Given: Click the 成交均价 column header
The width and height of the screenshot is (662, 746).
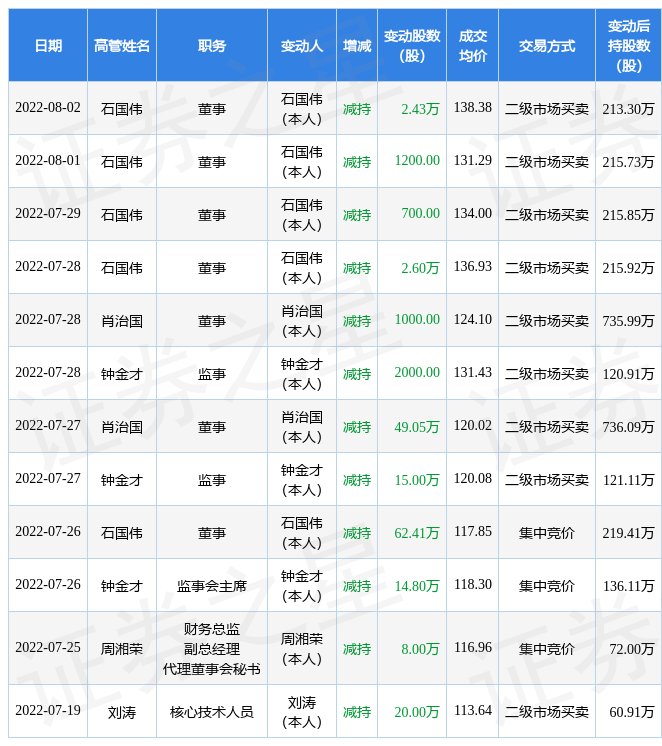Looking at the screenshot, I should point(472,46).
